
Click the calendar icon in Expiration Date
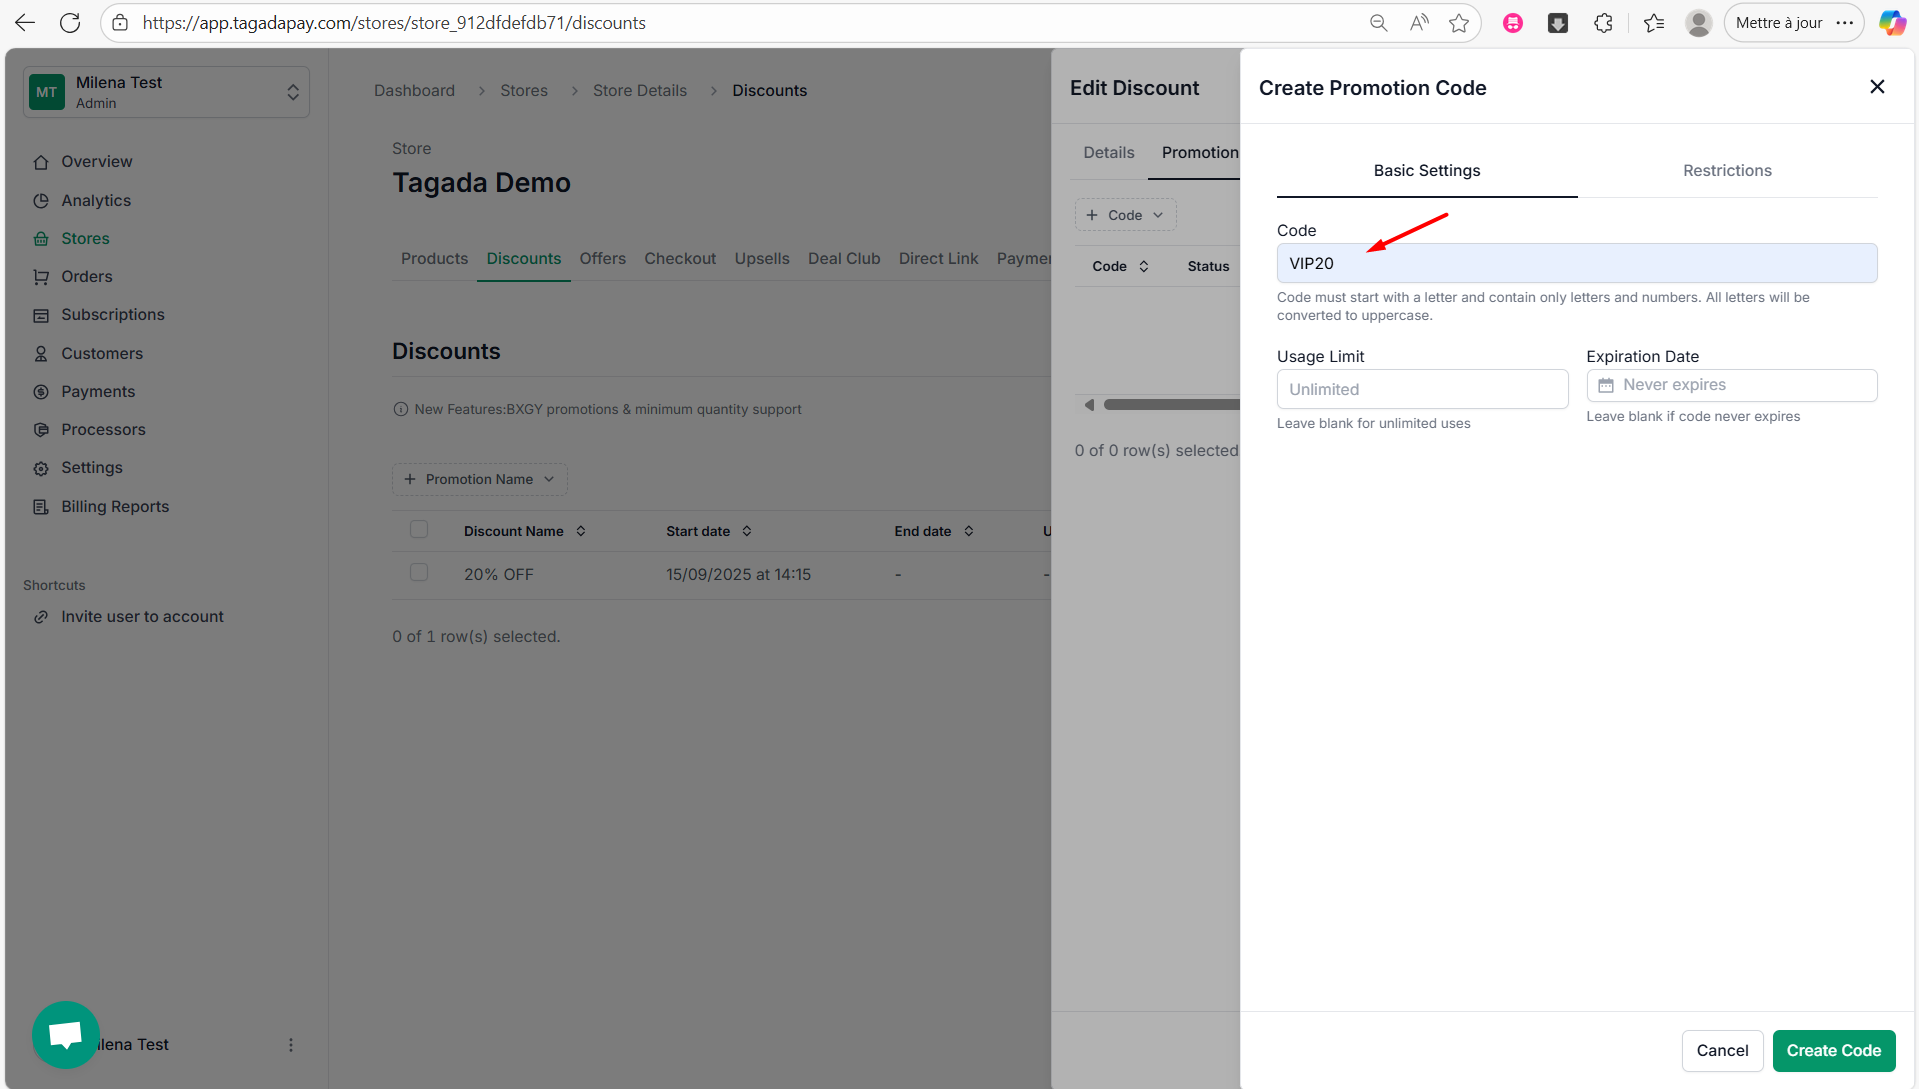[x=1606, y=386]
